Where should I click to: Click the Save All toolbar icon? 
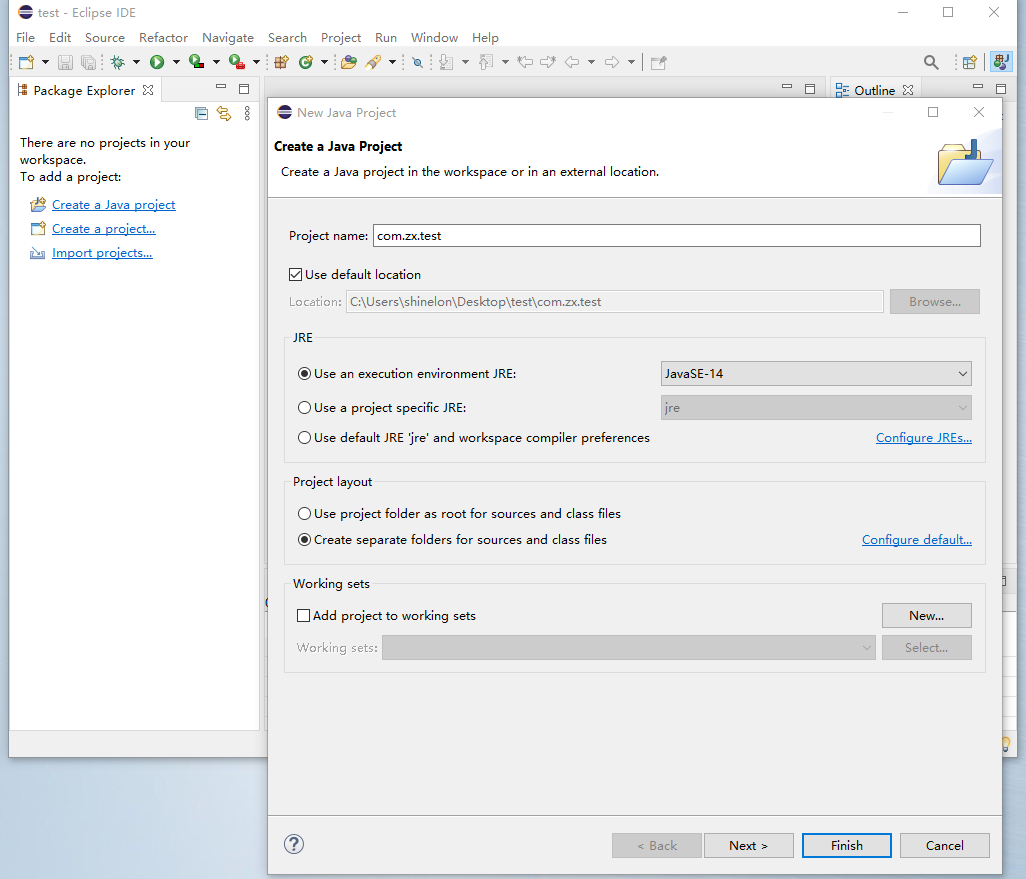click(88, 62)
